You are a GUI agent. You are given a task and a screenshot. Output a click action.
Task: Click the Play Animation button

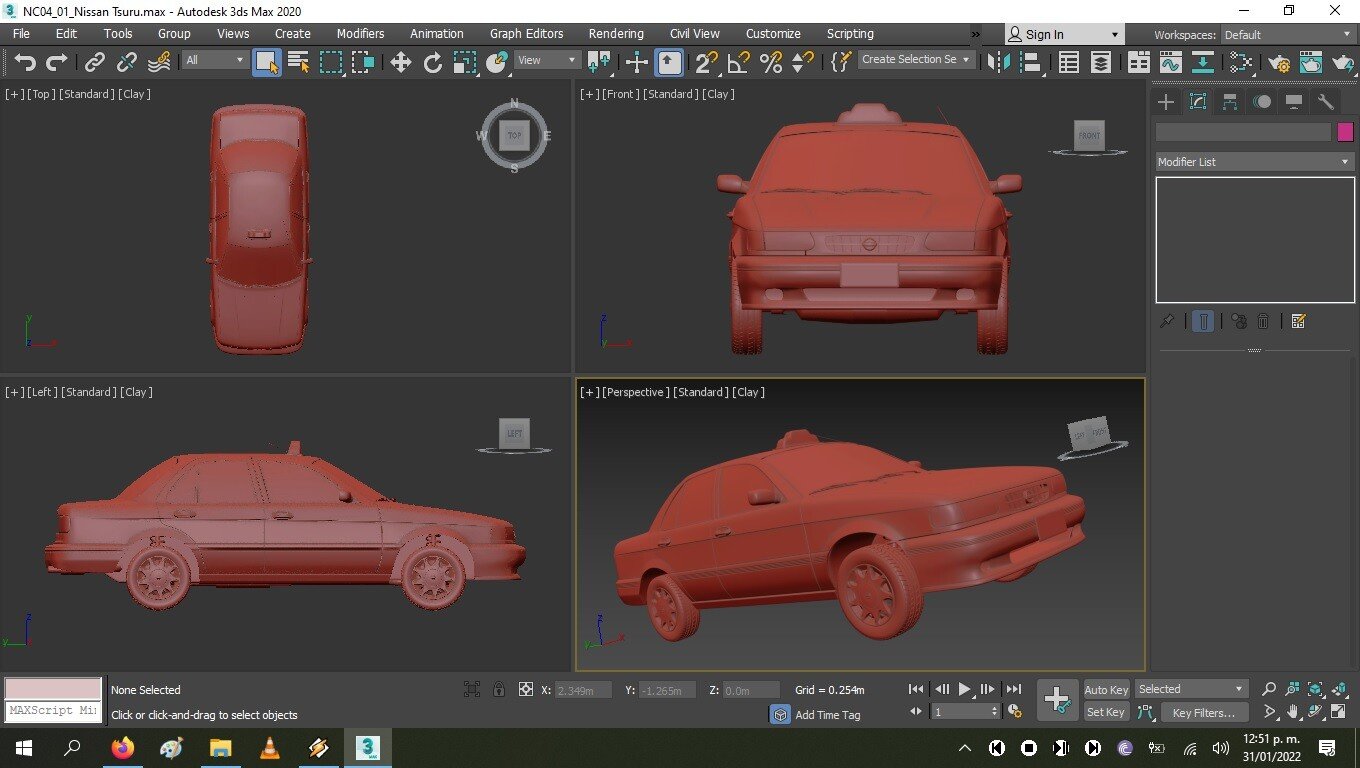click(964, 689)
